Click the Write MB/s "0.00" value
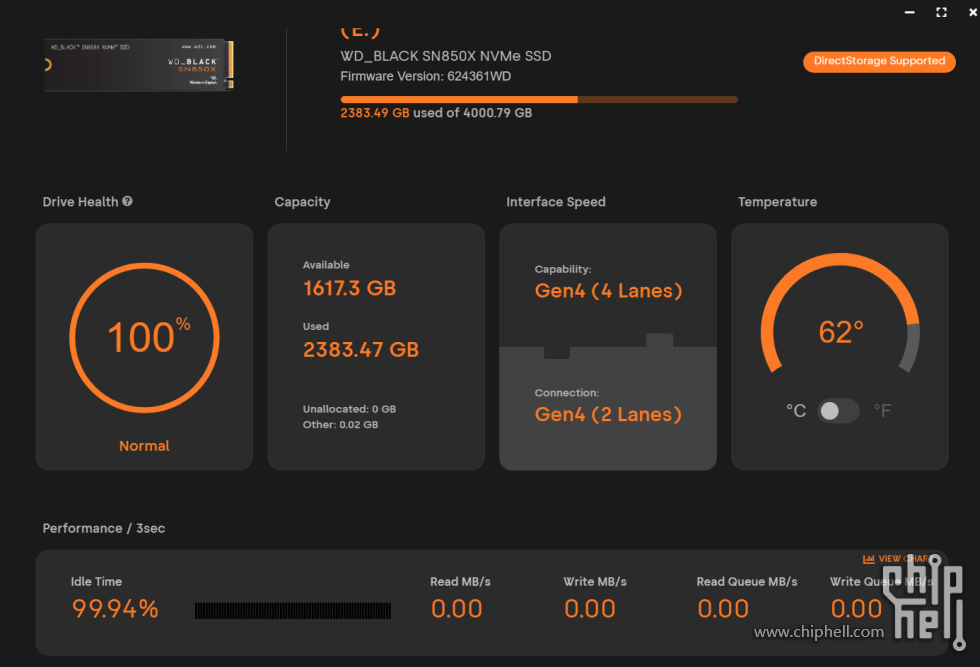Viewport: 980px width, 667px height. [590, 609]
